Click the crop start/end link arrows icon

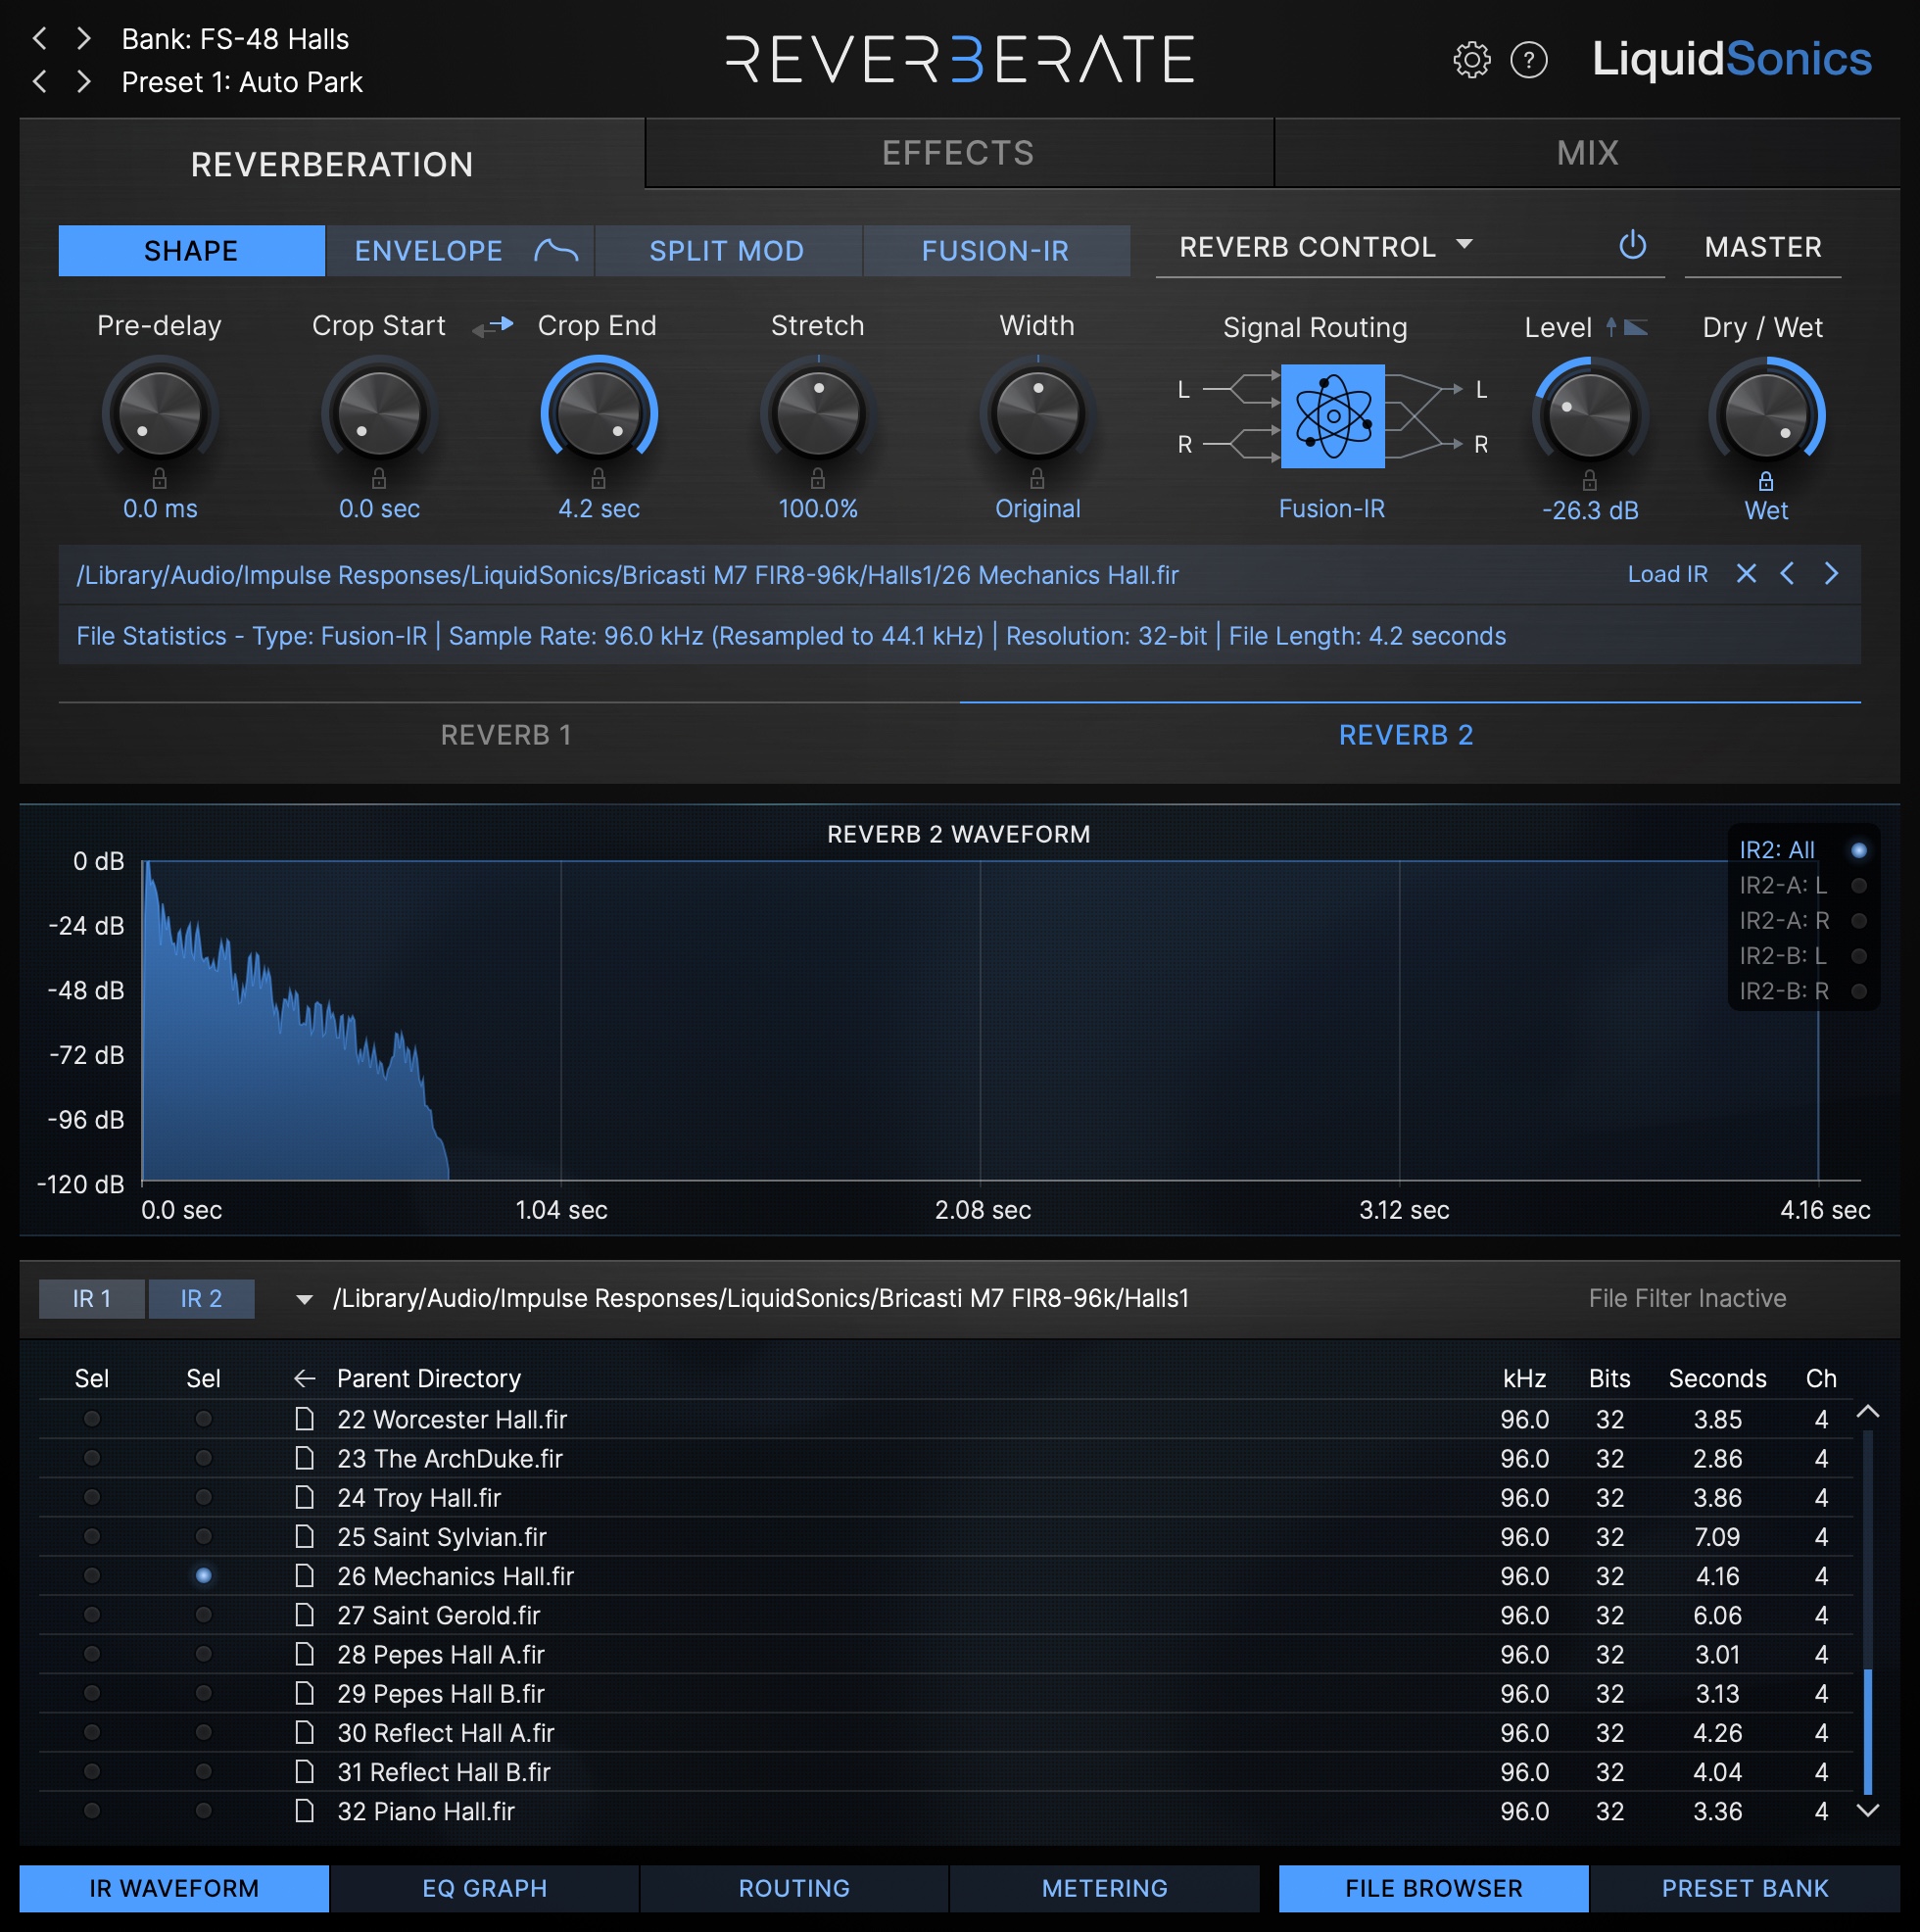(x=492, y=326)
